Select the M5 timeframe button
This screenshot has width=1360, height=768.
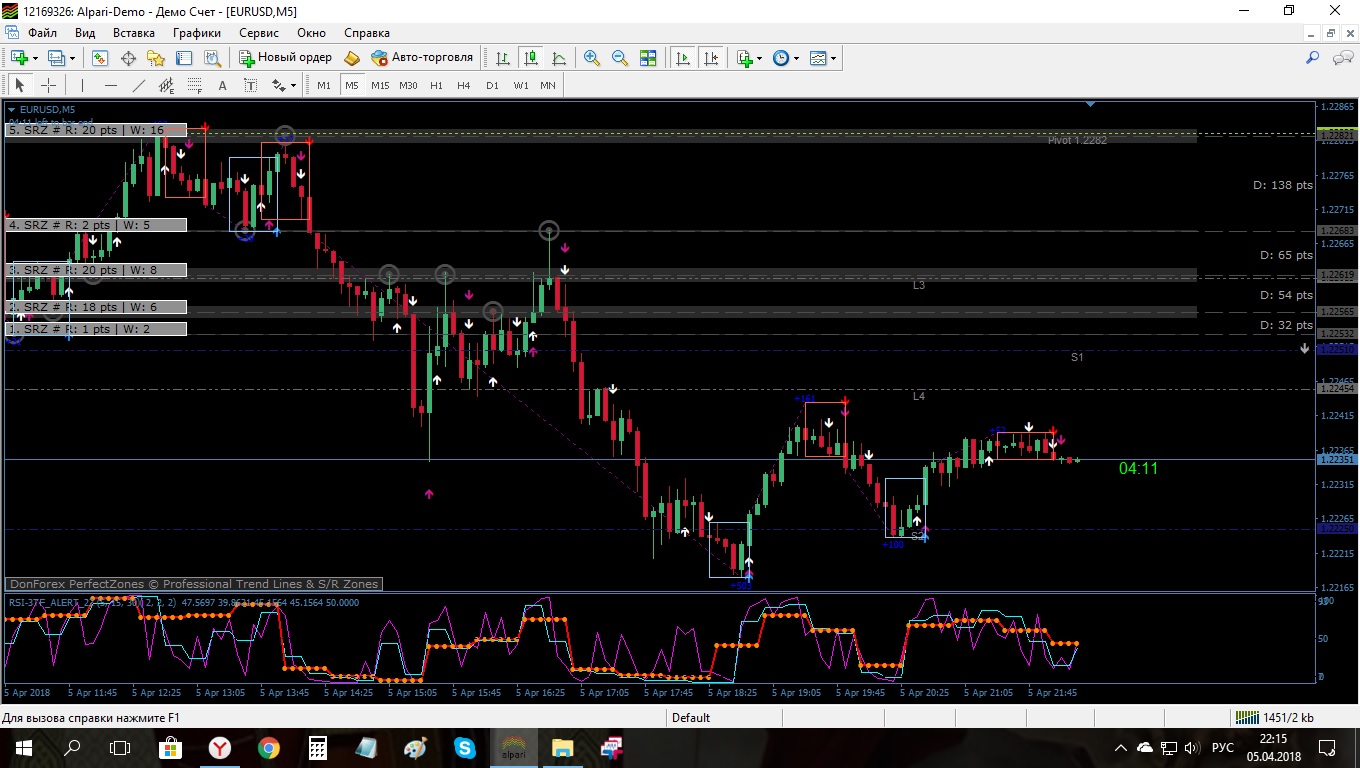coord(352,85)
